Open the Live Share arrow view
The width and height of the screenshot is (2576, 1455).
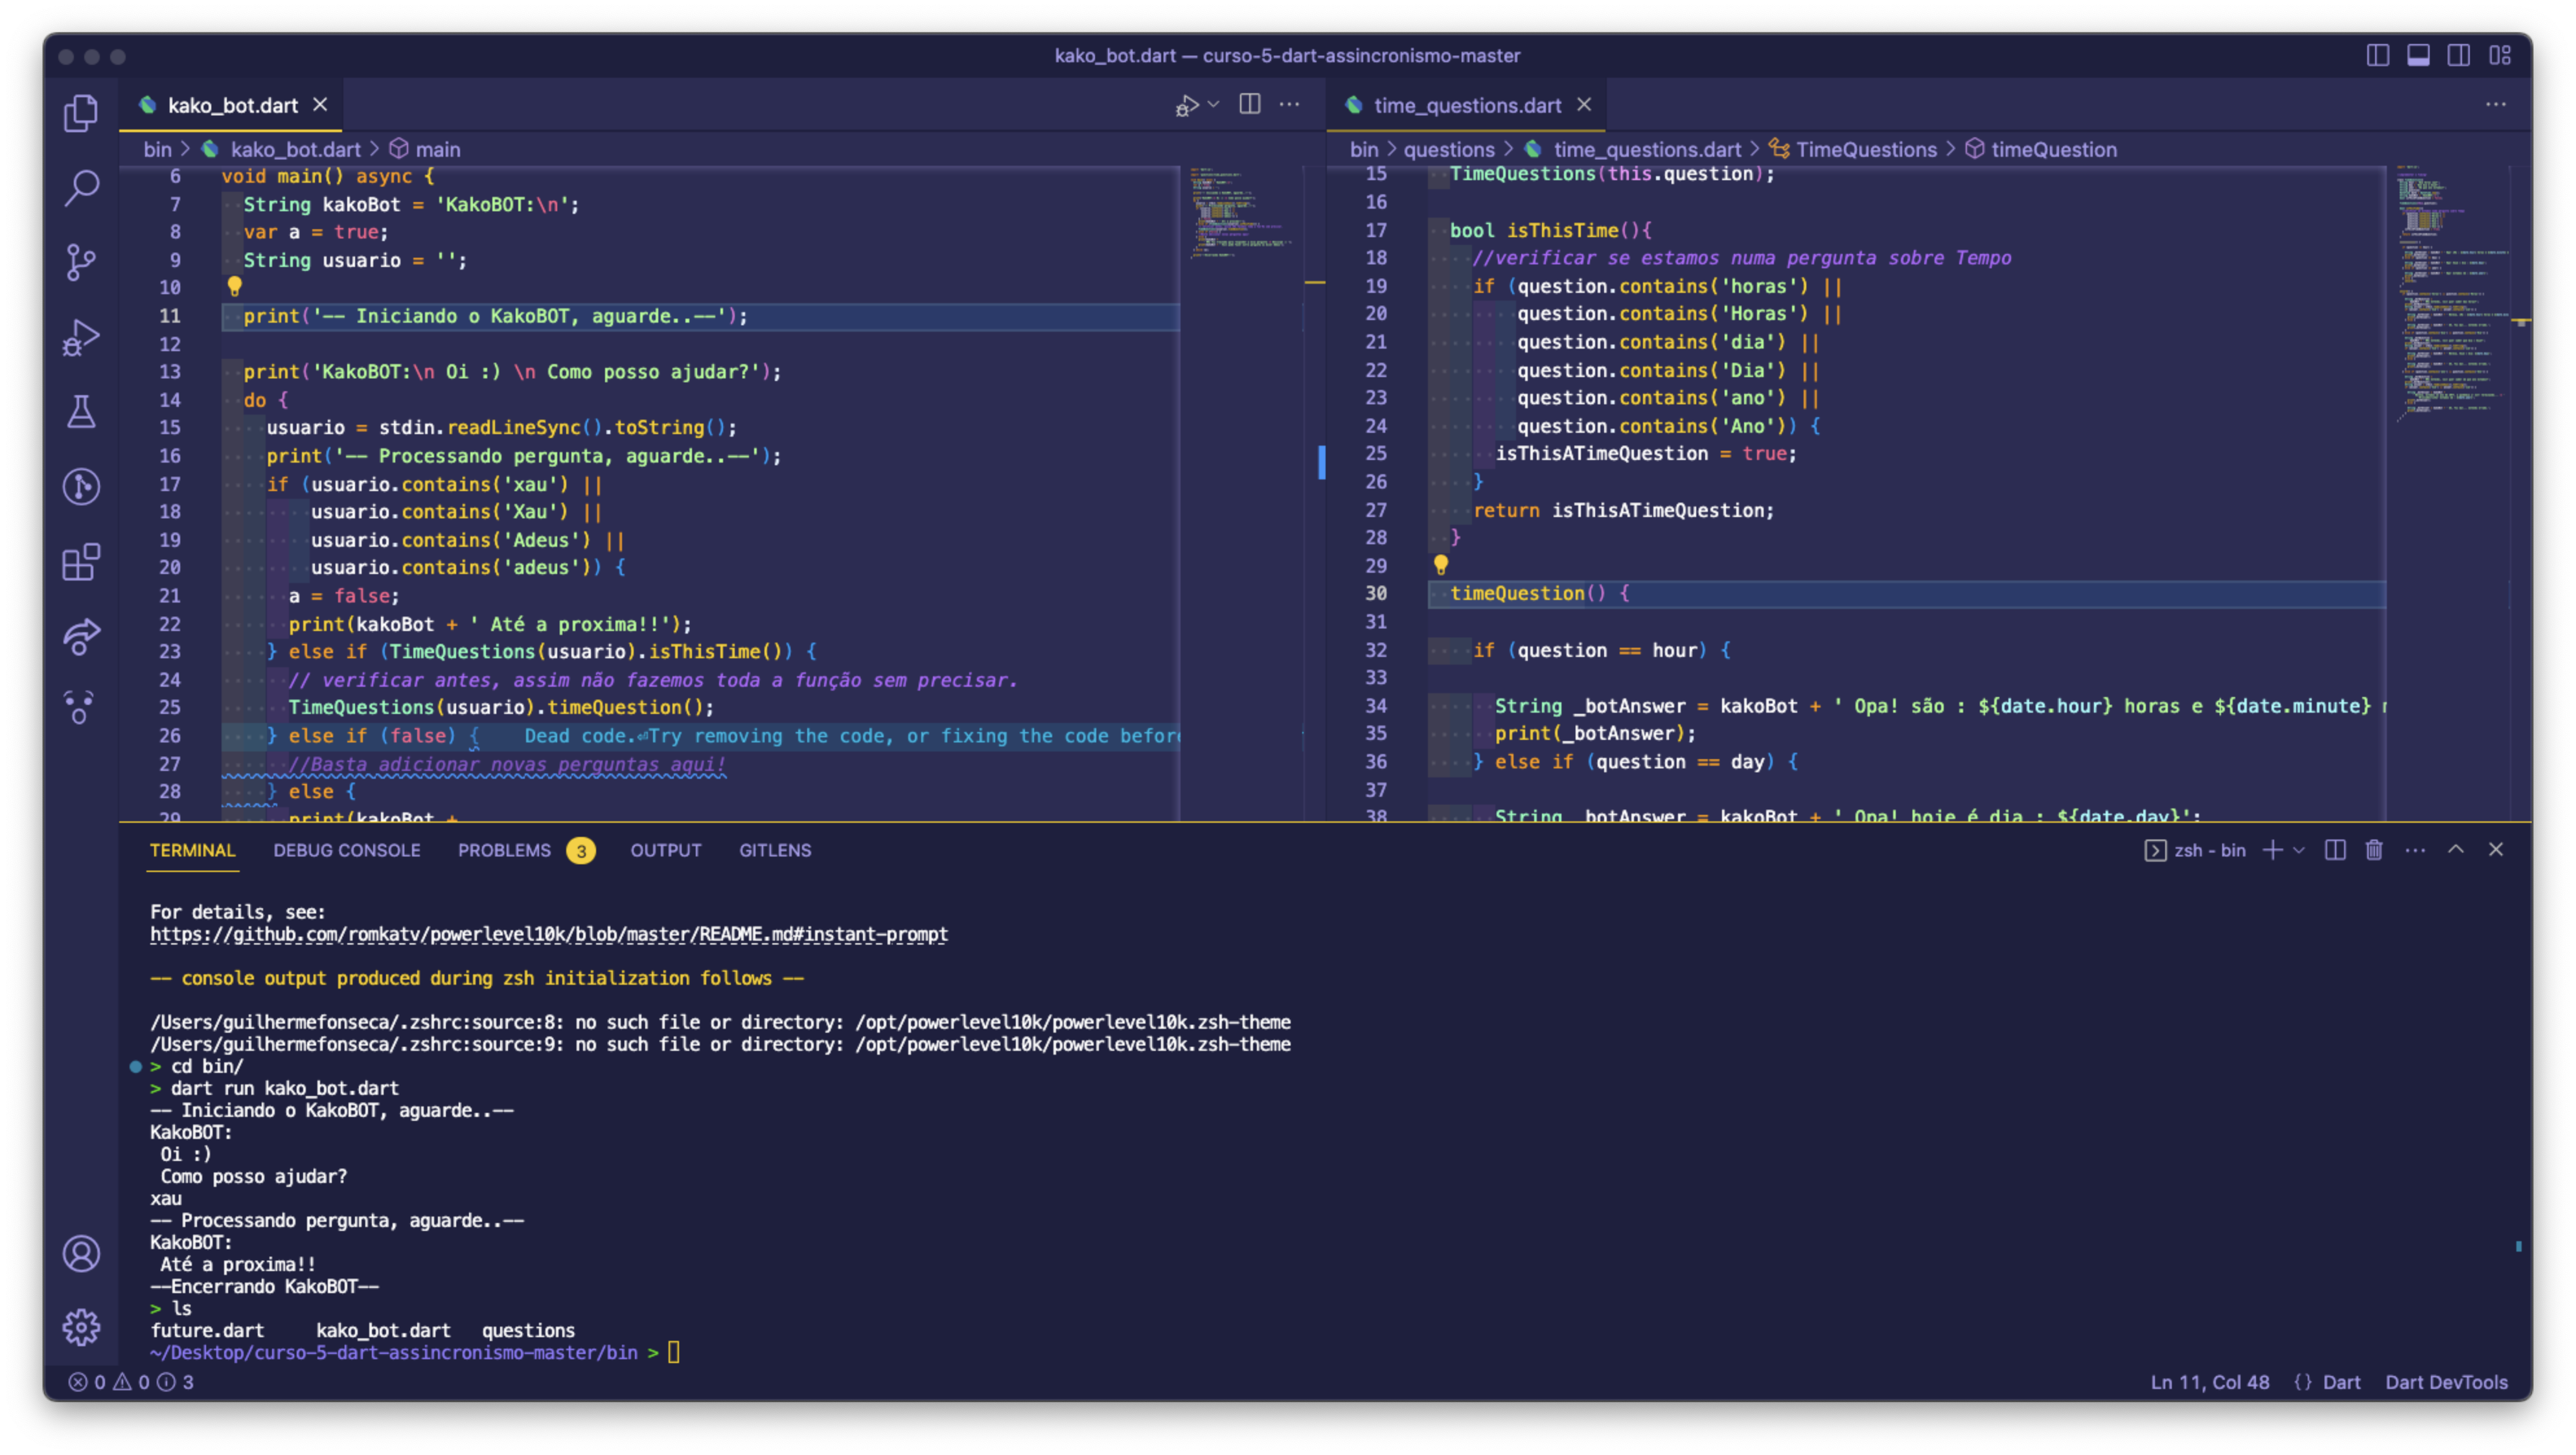pyautogui.click(x=81, y=636)
